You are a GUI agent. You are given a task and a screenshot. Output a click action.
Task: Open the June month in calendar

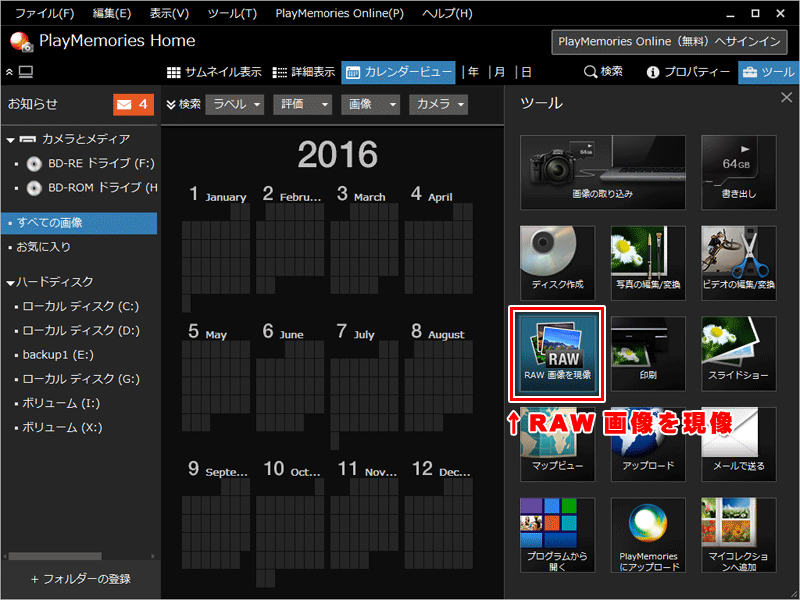(x=290, y=377)
